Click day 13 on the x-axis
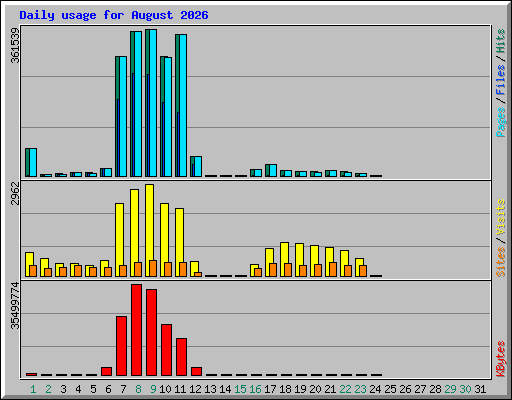Viewport: 512px width, 400px height. (210, 389)
